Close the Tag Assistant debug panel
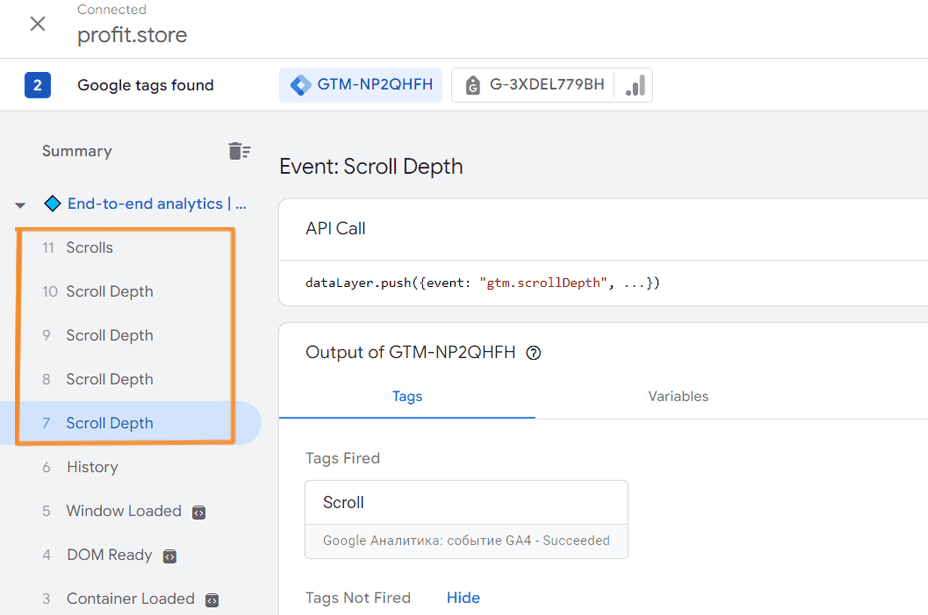 coord(38,24)
